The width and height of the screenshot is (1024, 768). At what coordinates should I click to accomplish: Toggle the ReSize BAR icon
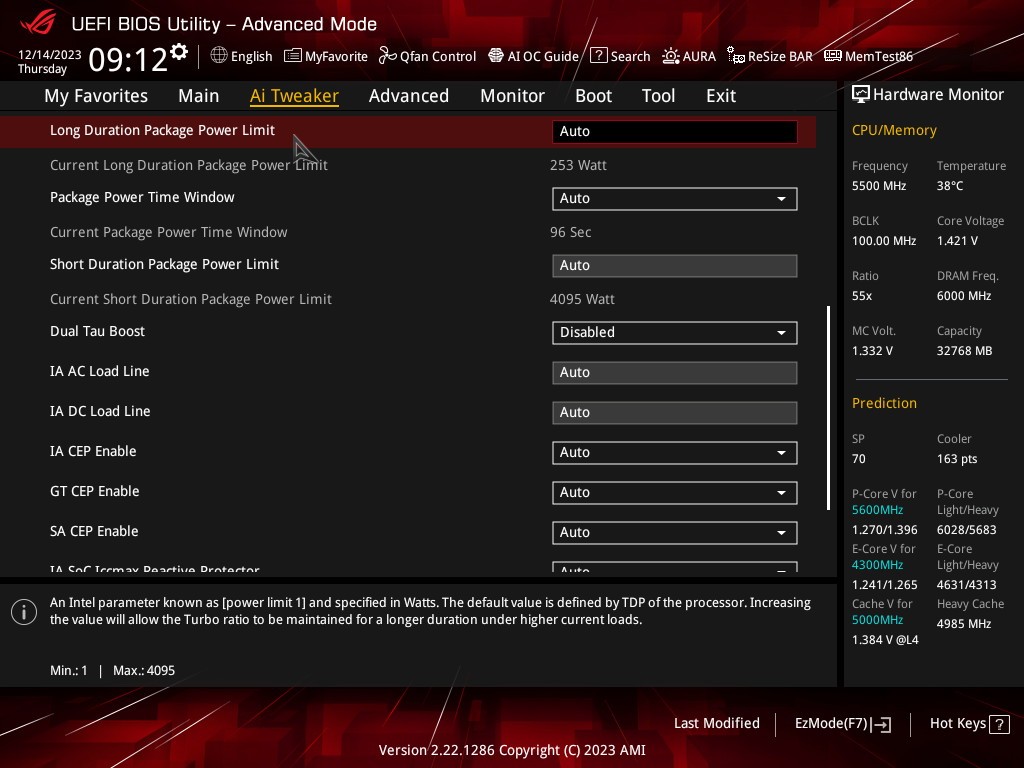click(736, 56)
